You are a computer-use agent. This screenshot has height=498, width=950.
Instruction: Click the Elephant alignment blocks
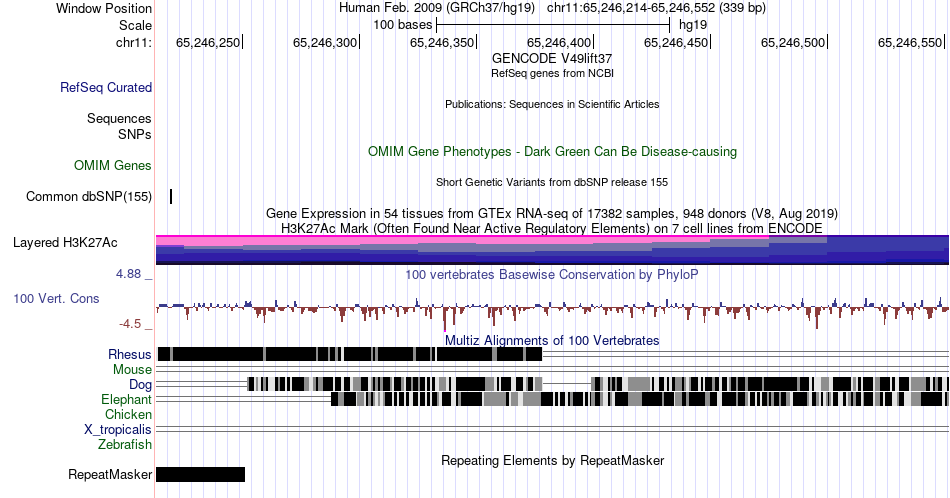640,399
